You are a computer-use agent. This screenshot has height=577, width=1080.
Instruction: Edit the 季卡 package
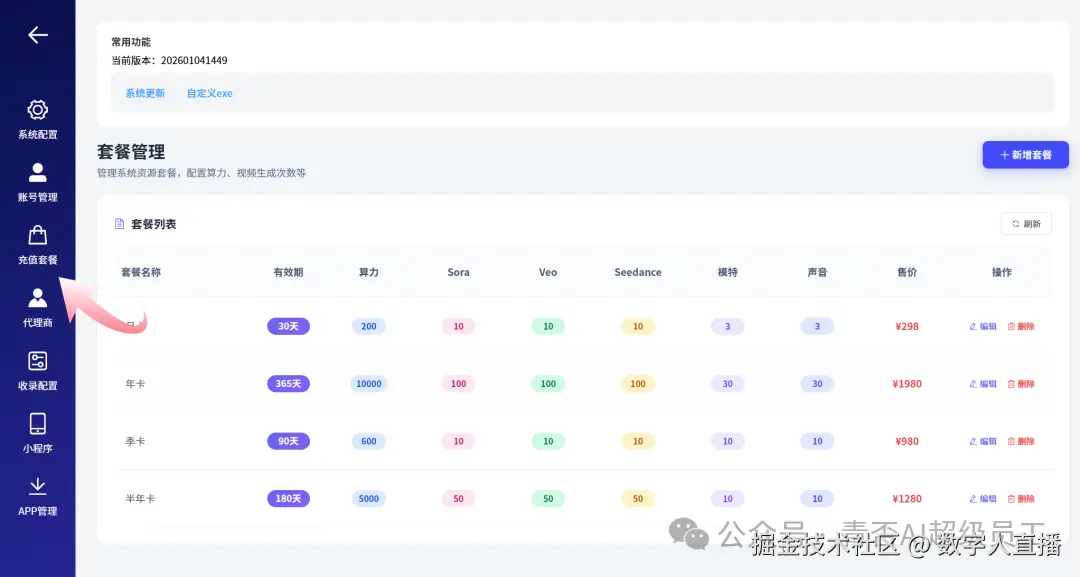point(983,441)
